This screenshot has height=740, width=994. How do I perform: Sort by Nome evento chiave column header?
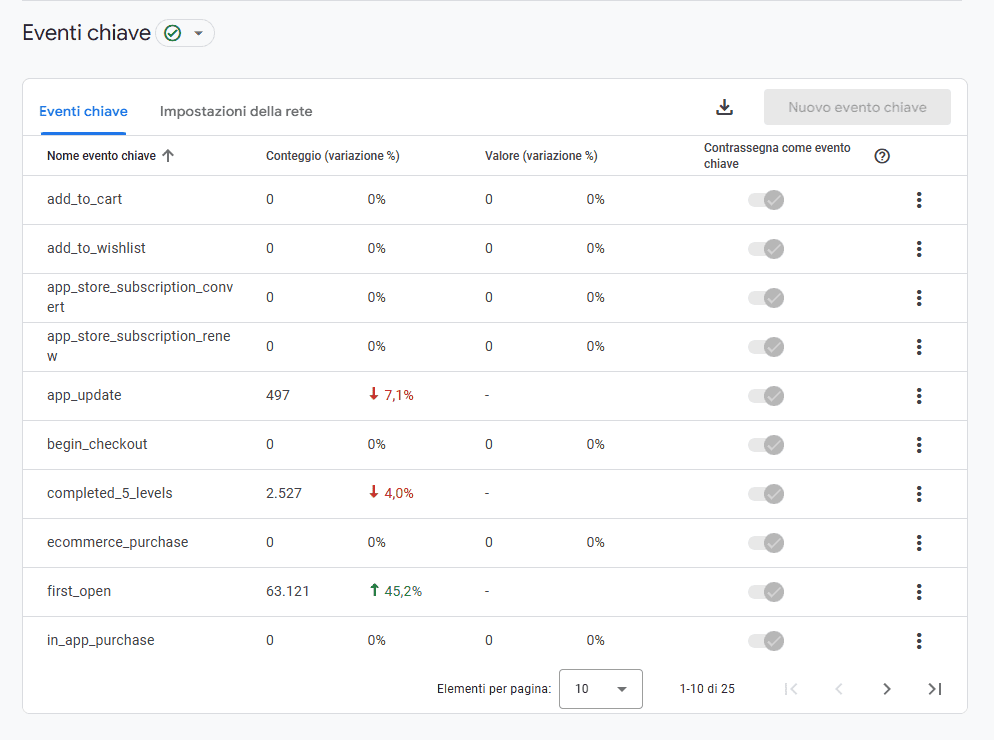(x=101, y=155)
